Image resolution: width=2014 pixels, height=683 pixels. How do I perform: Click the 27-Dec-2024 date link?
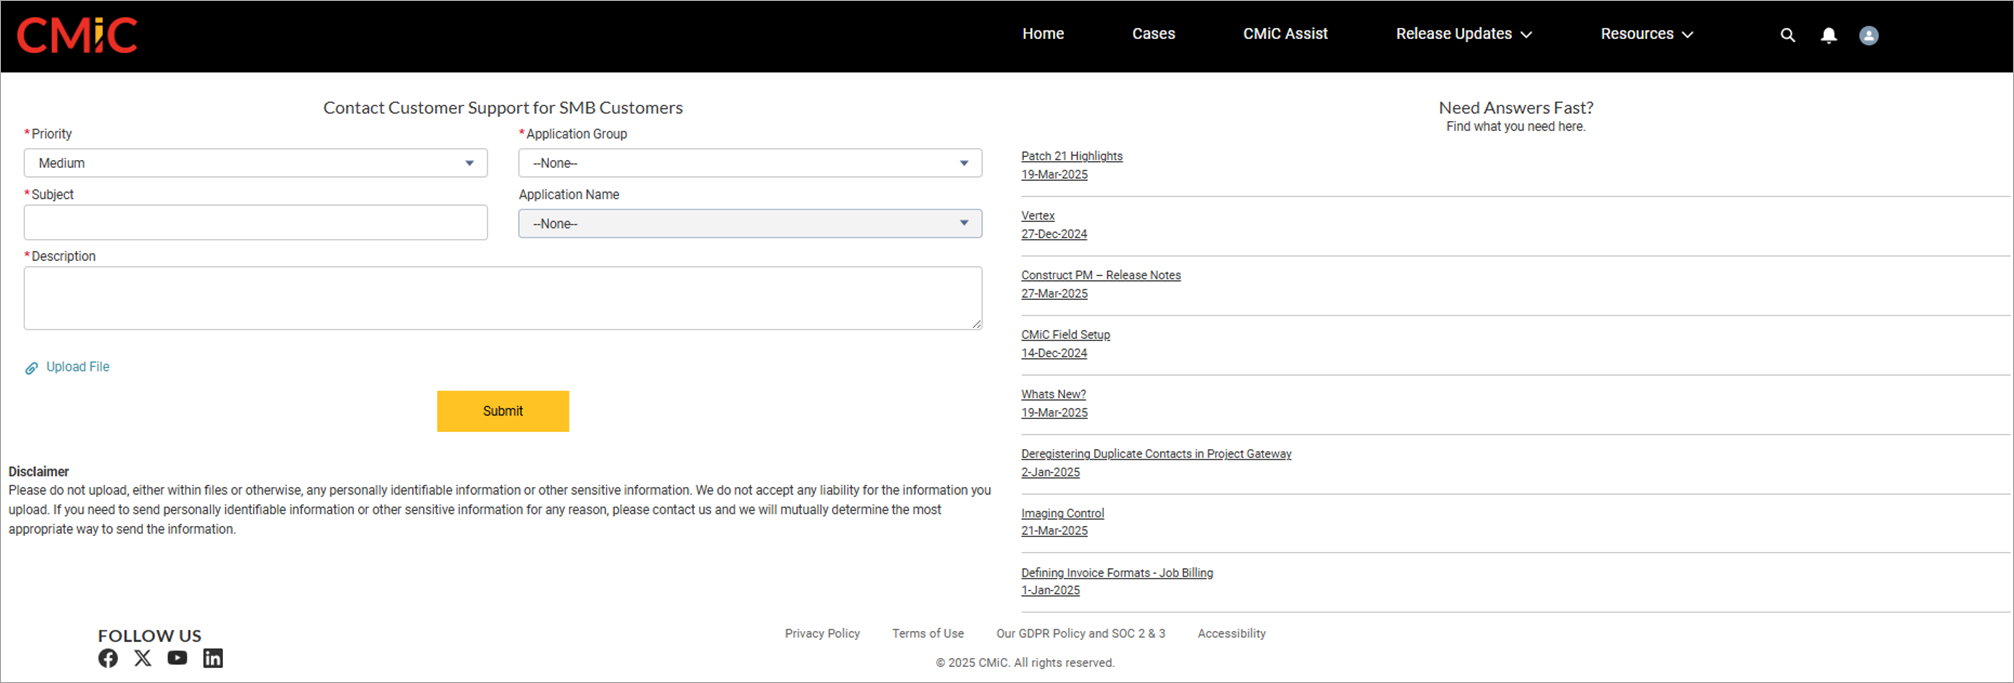1054,234
